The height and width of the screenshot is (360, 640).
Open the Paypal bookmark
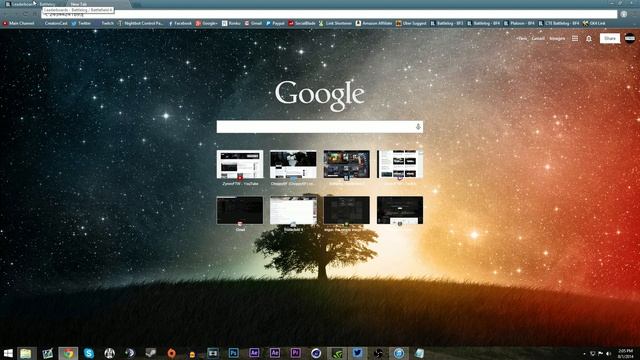(x=275, y=24)
